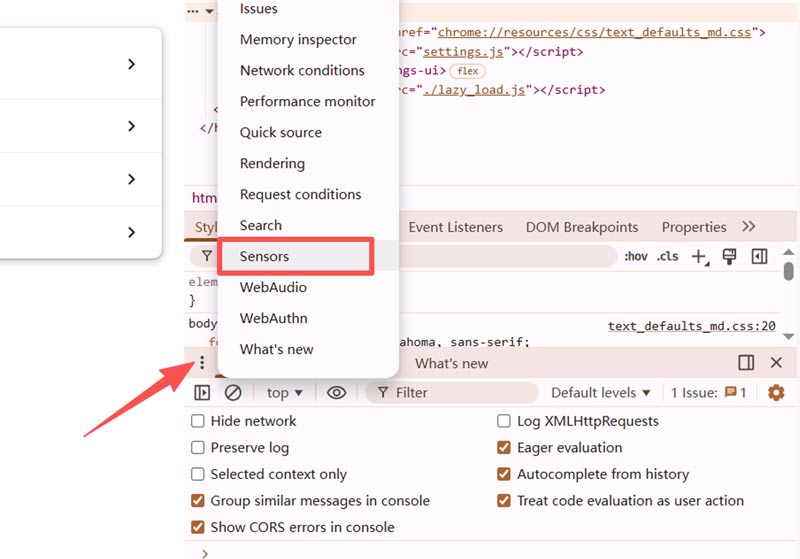Select Search in the menu
The height and width of the screenshot is (559, 800).
click(x=308, y=225)
